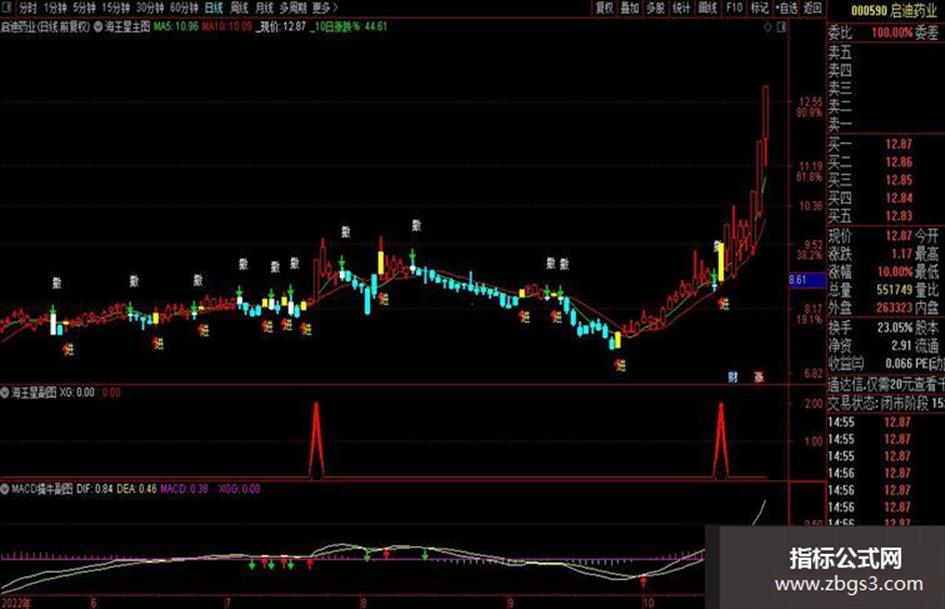Open the 复权 adjustment menu
945x609 pixels.
(x=604, y=8)
